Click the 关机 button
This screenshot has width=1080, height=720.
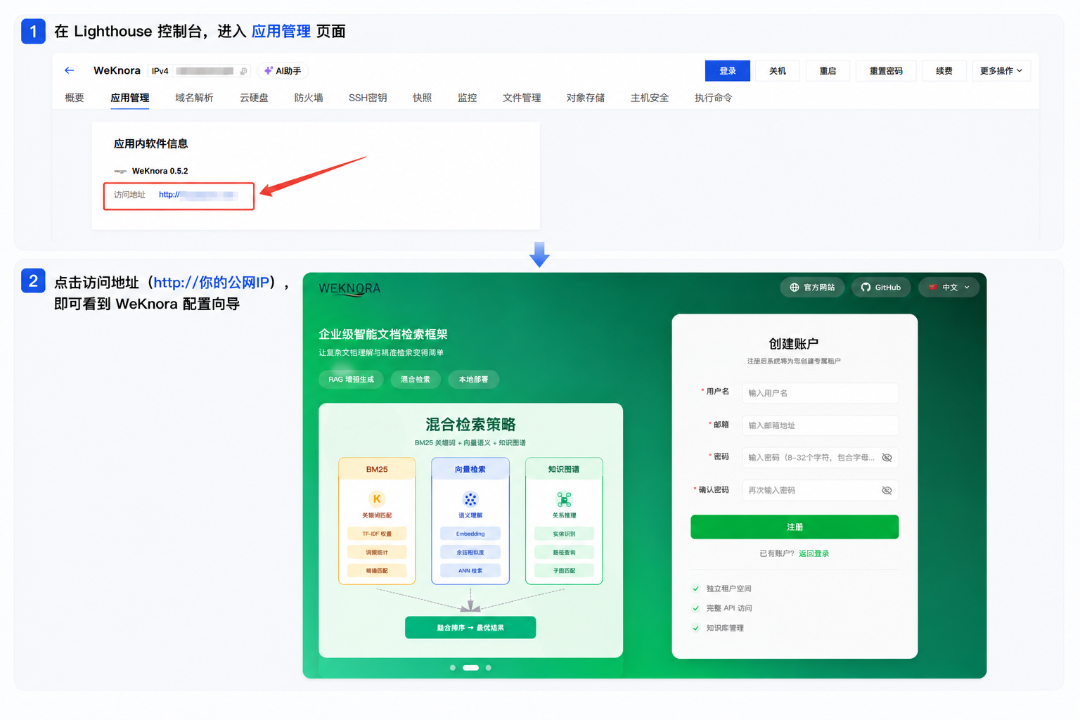coord(778,71)
